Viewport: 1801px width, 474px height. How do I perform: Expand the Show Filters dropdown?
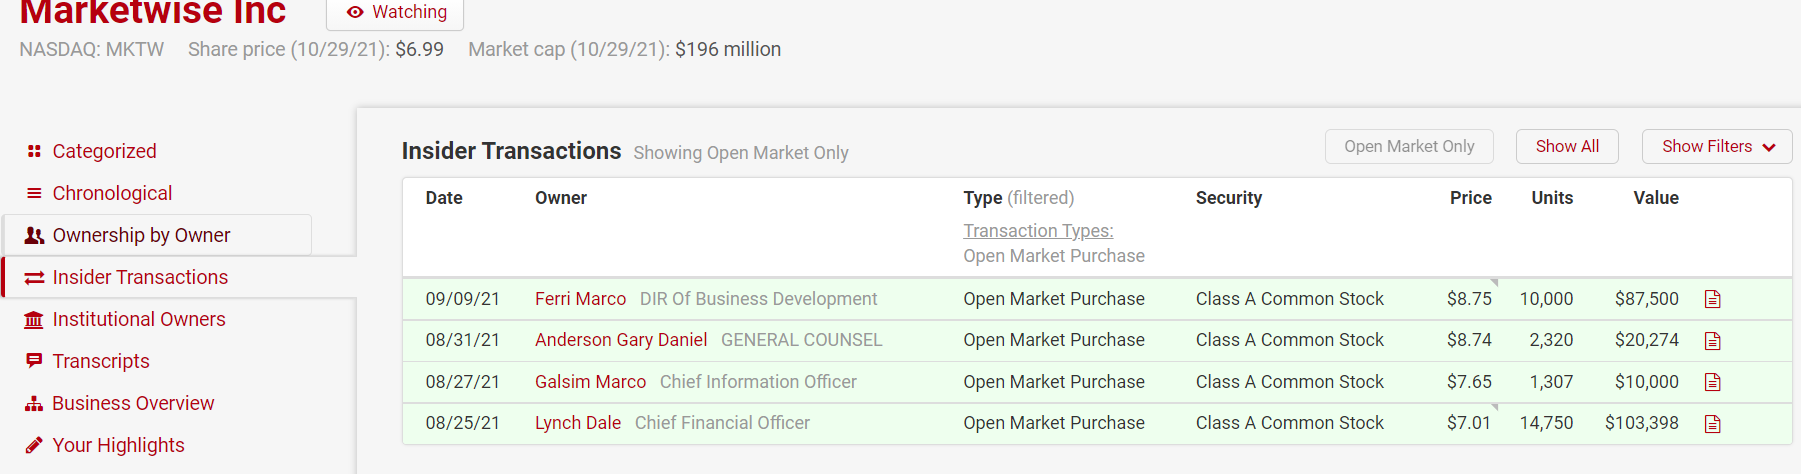(1717, 146)
